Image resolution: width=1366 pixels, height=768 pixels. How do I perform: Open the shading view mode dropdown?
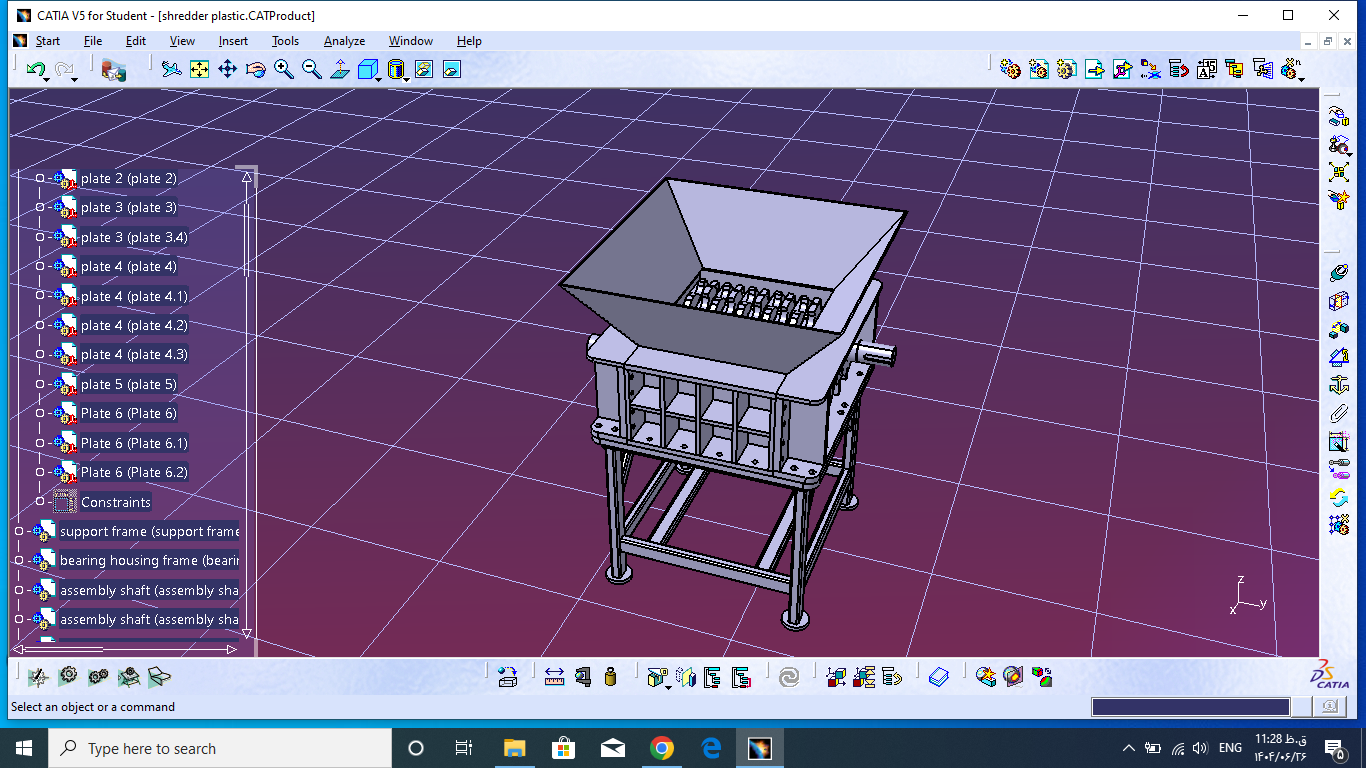[x=407, y=78]
